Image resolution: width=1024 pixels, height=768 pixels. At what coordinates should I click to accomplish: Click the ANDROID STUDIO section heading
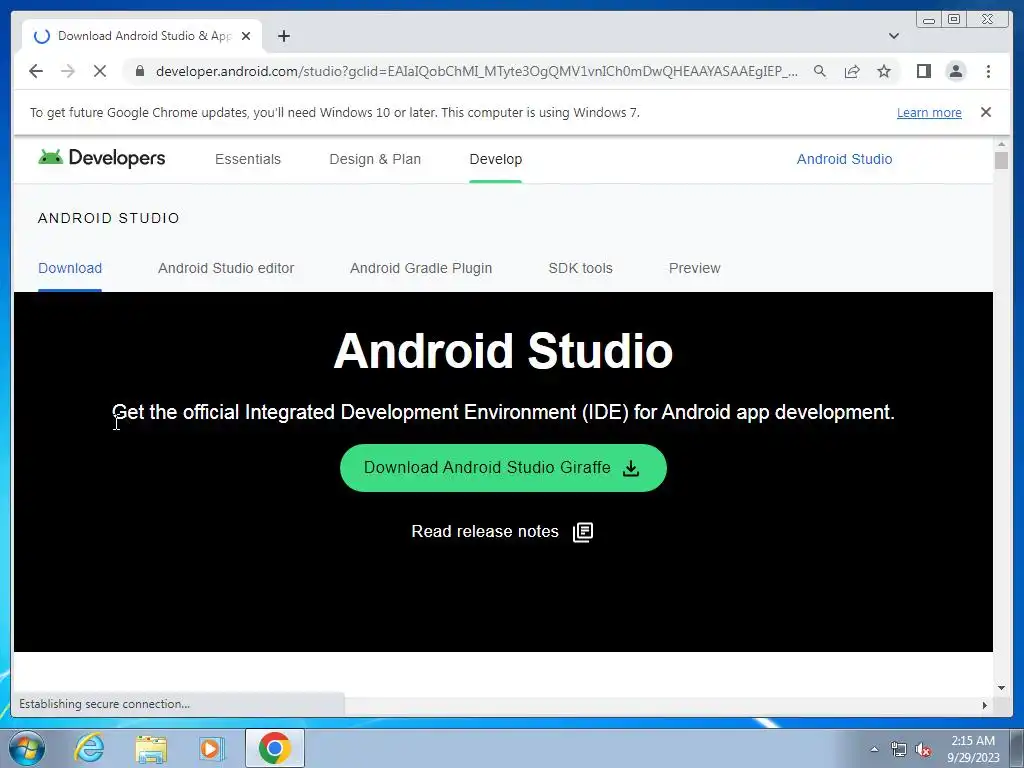(x=108, y=218)
